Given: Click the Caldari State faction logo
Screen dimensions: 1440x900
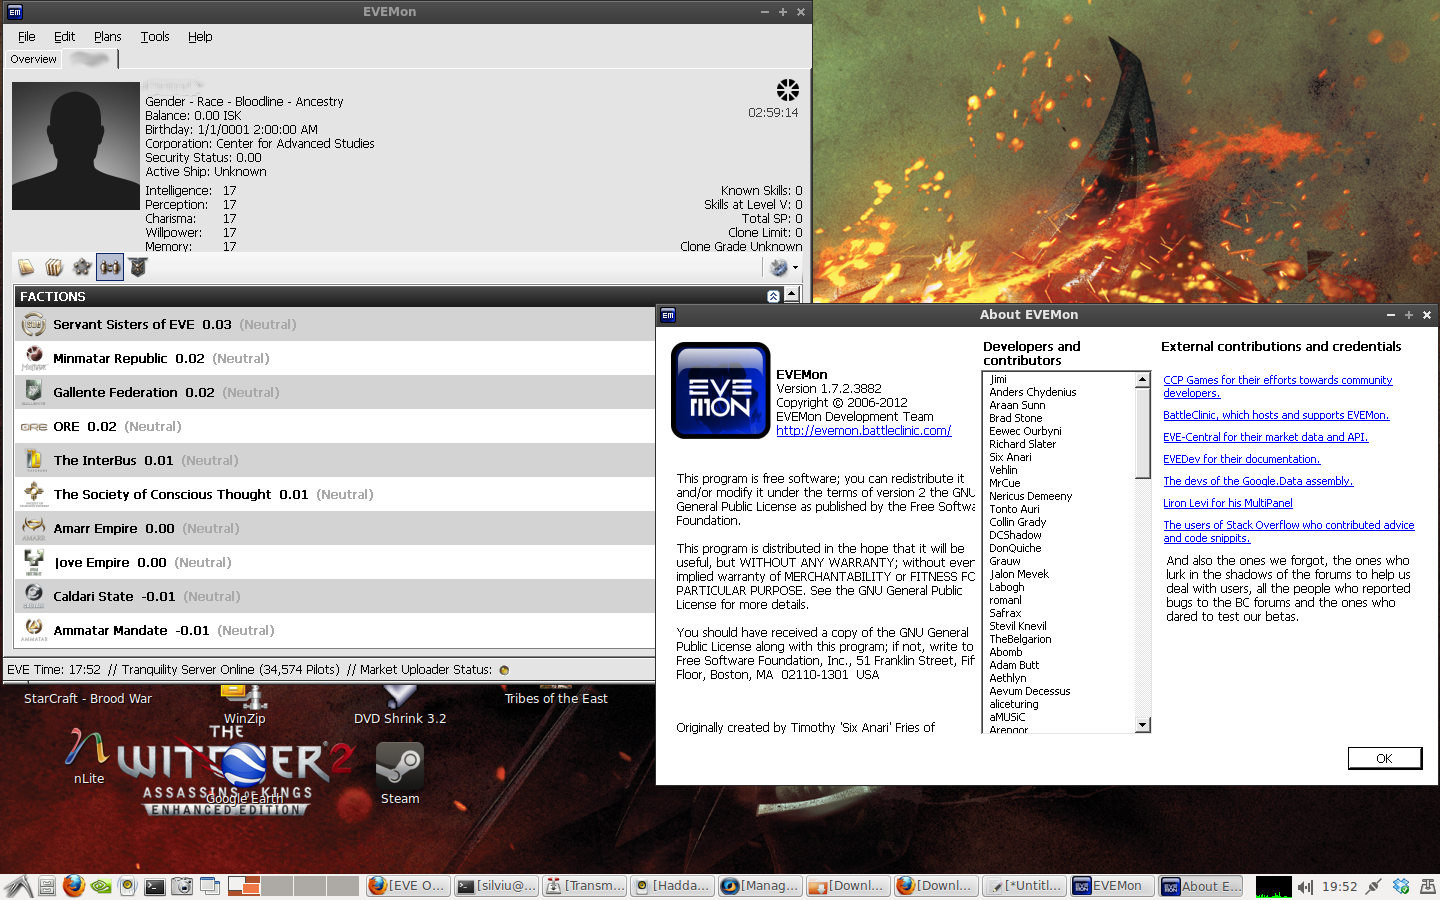Looking at the screenshot, I should click(x=34, y=596).
